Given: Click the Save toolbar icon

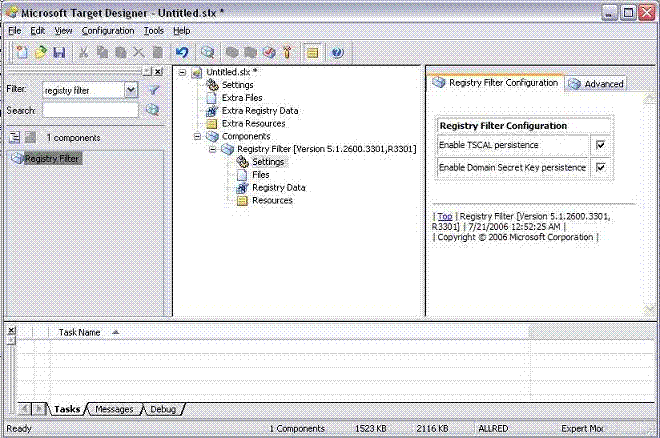Looking at the screenshot, I should pos(58,52).
